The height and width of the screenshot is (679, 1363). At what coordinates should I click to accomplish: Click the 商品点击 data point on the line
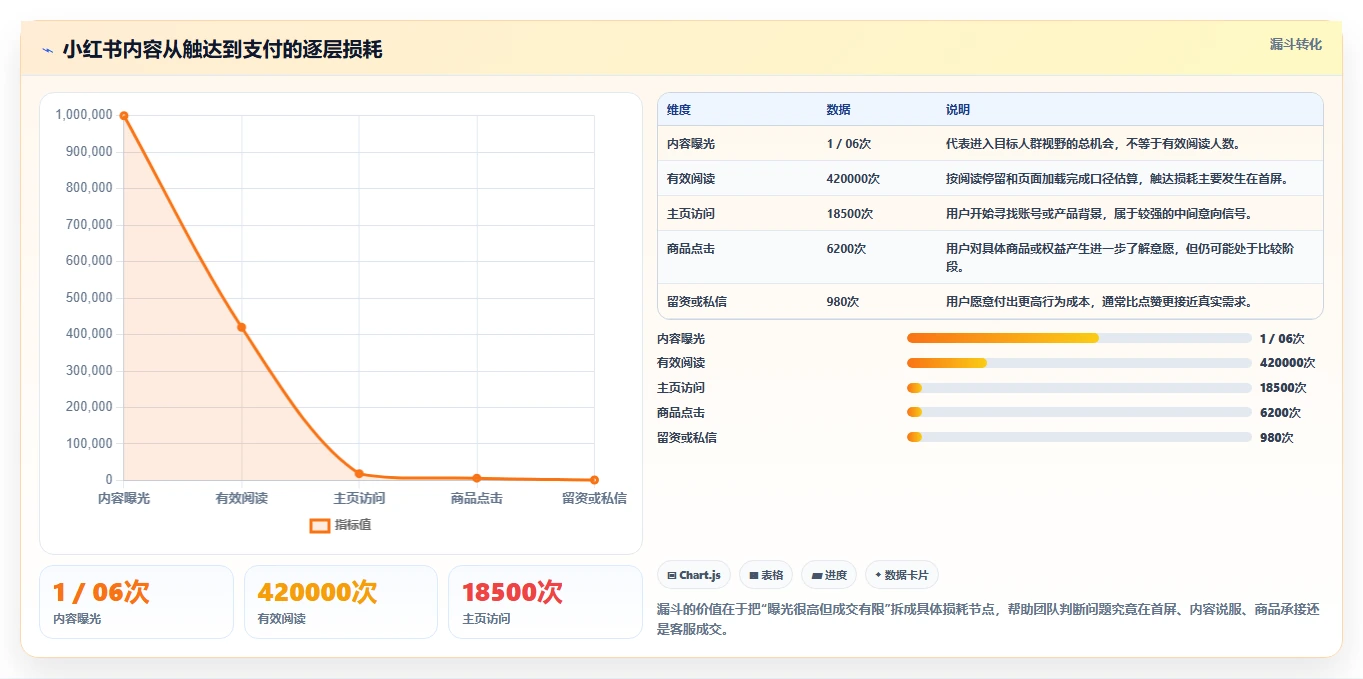click(x=477, y=478)
